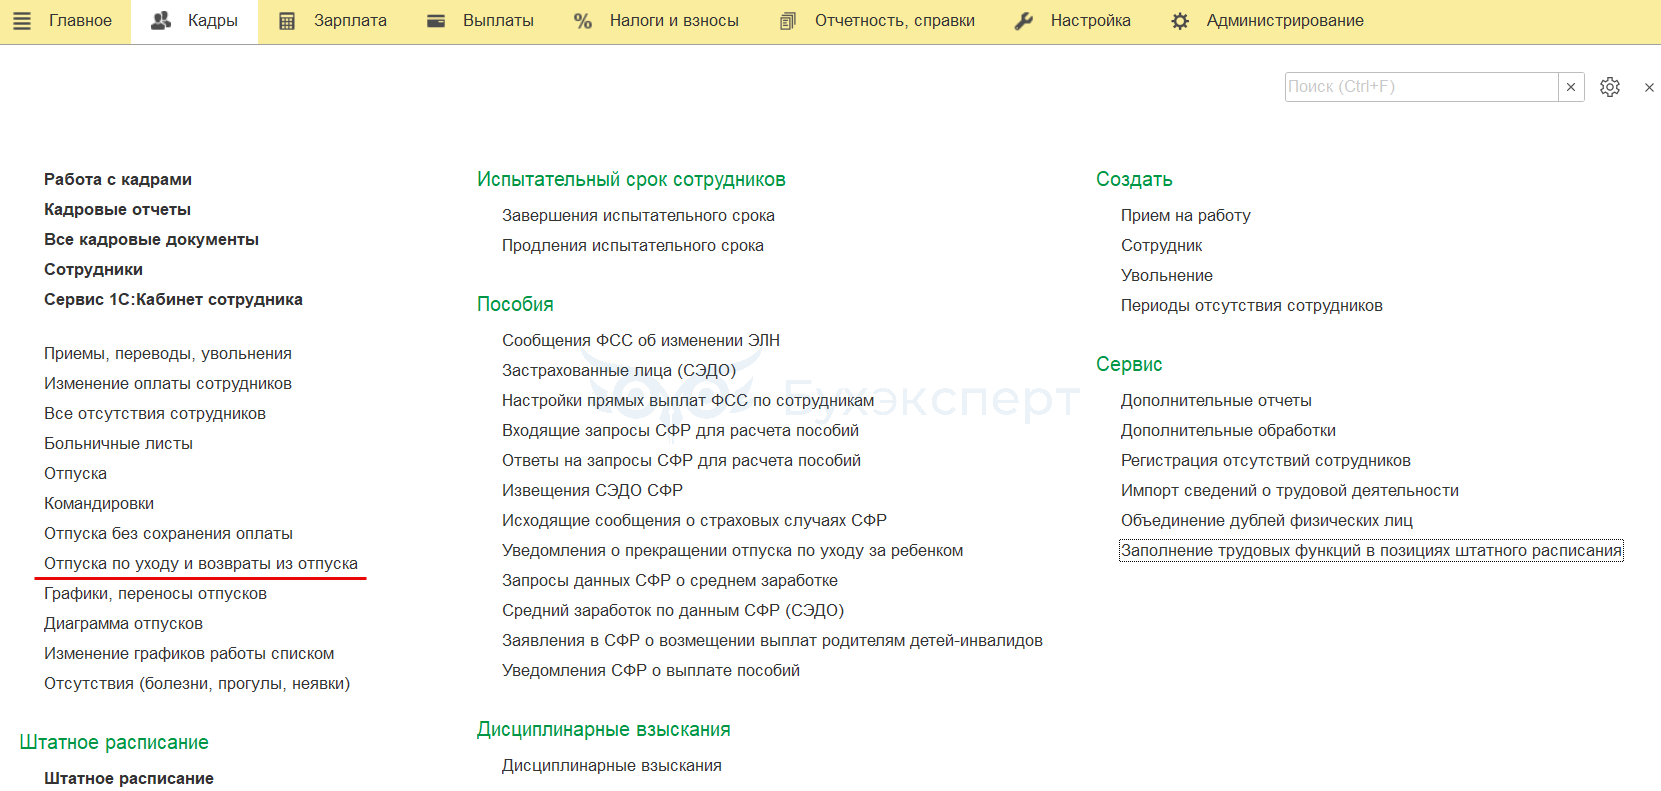Open Завершения испытательного срока
The width and height of the screenshot is (1661, 791).
(638, 216)
